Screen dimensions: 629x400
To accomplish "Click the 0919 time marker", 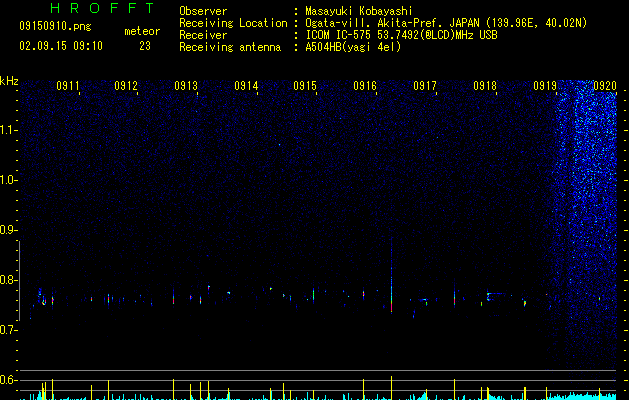I will 545,85.
